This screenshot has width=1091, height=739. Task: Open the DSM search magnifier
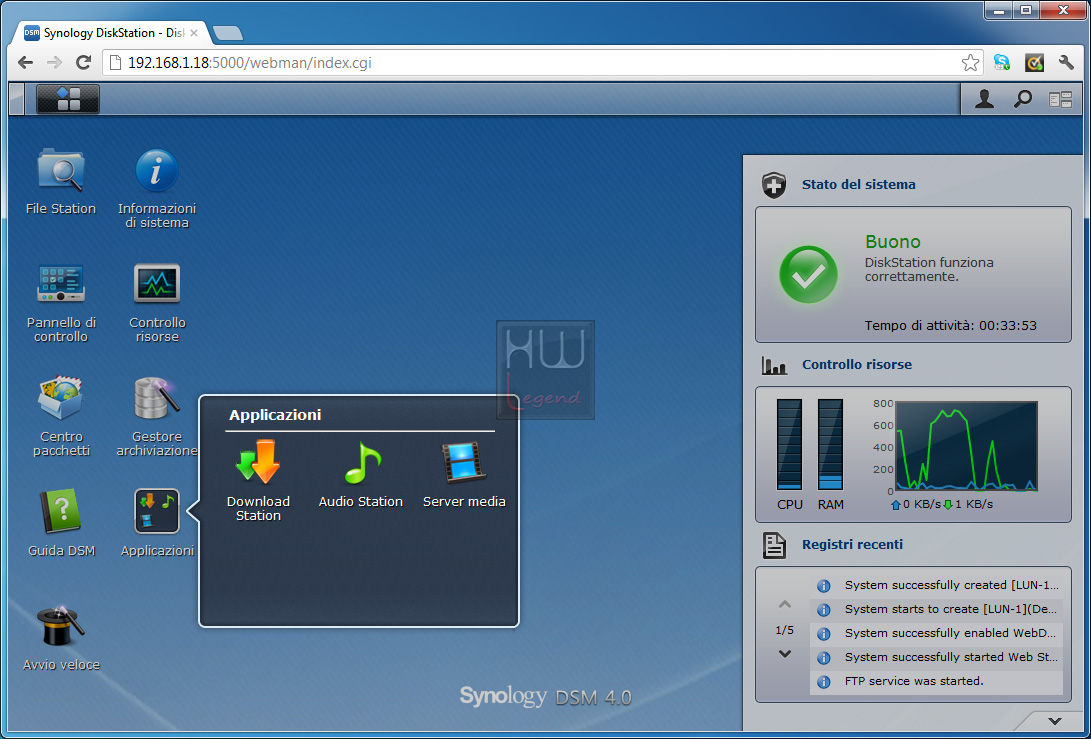click(1022, 100)
